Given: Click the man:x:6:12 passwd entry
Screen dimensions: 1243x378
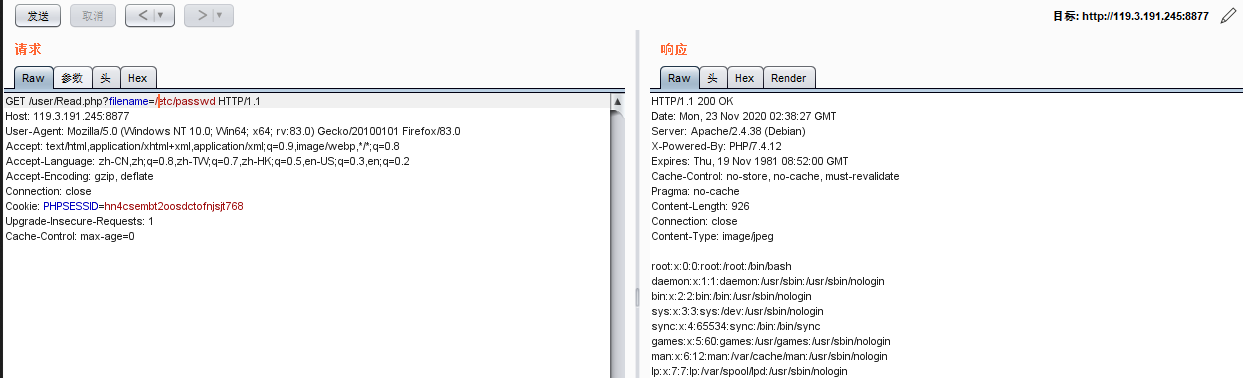Looking at the screenshot, I should click(770, 356).
